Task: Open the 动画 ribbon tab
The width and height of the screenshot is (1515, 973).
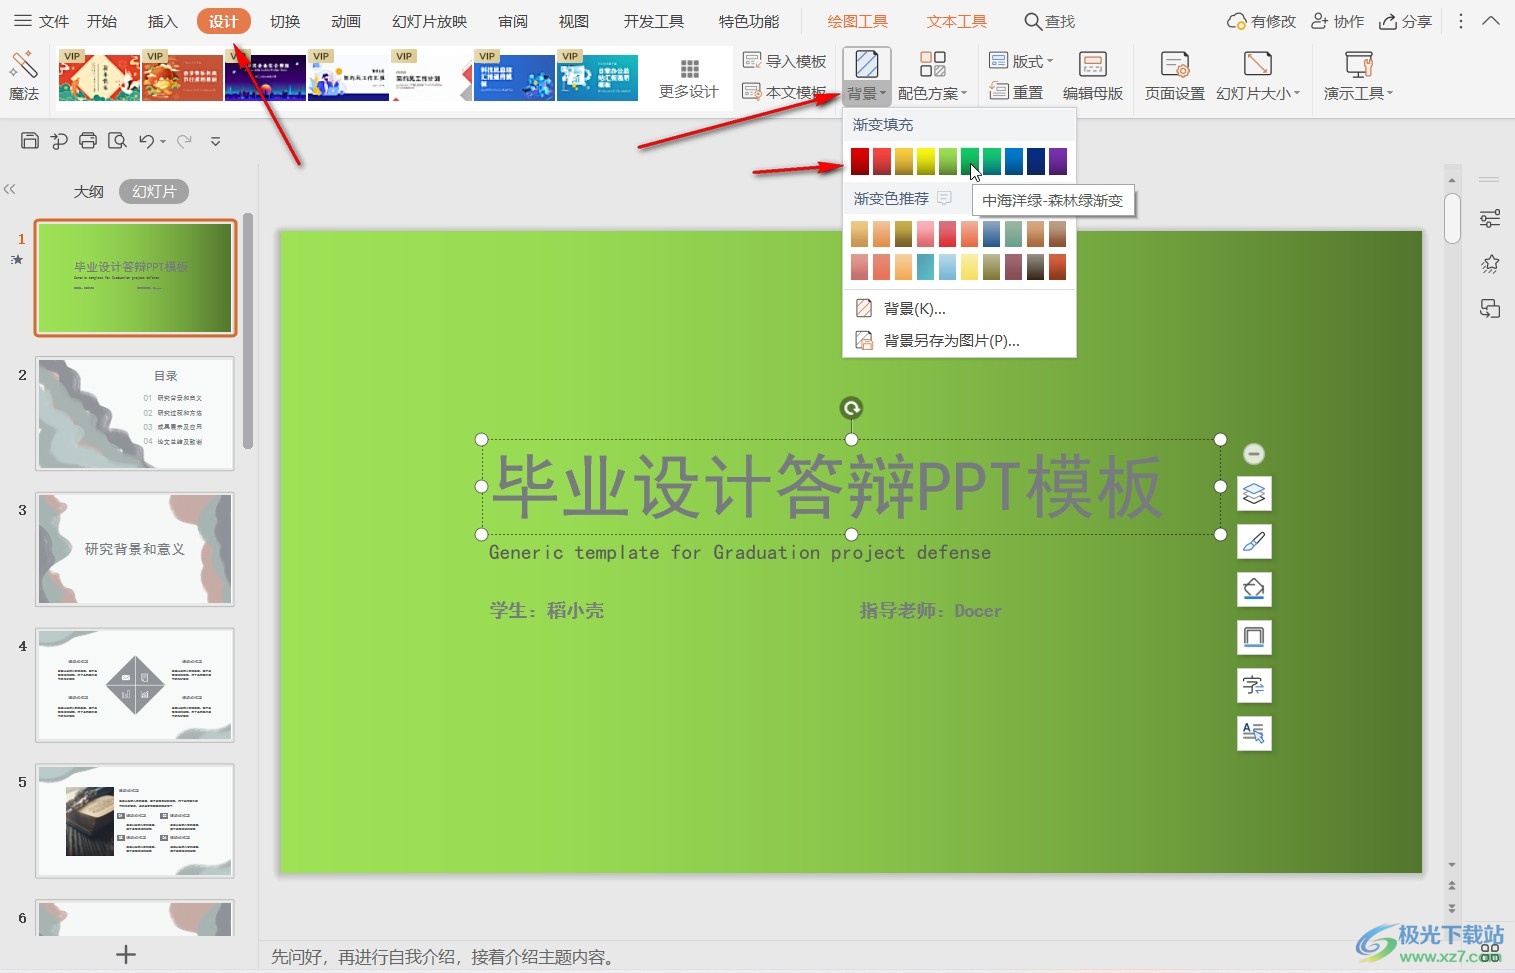Action: click(x=346, y=21)
